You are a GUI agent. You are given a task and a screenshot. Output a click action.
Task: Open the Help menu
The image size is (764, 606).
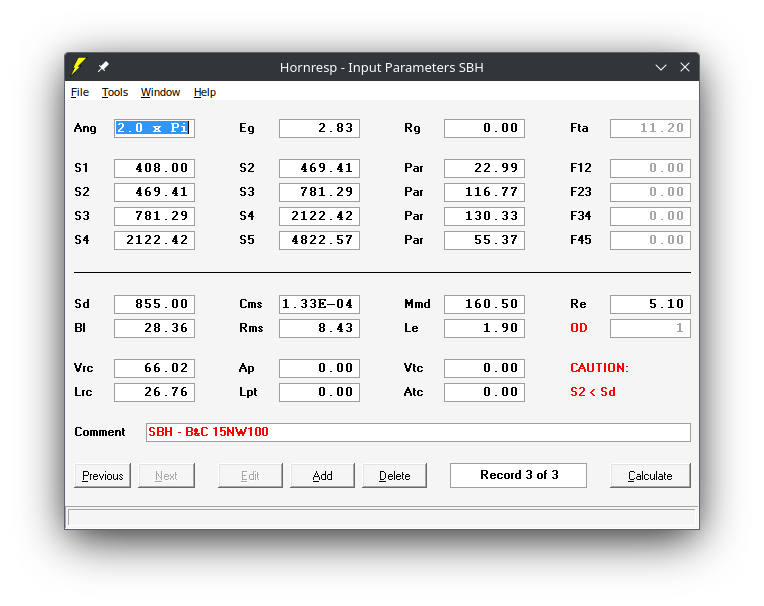click(205, 92)
